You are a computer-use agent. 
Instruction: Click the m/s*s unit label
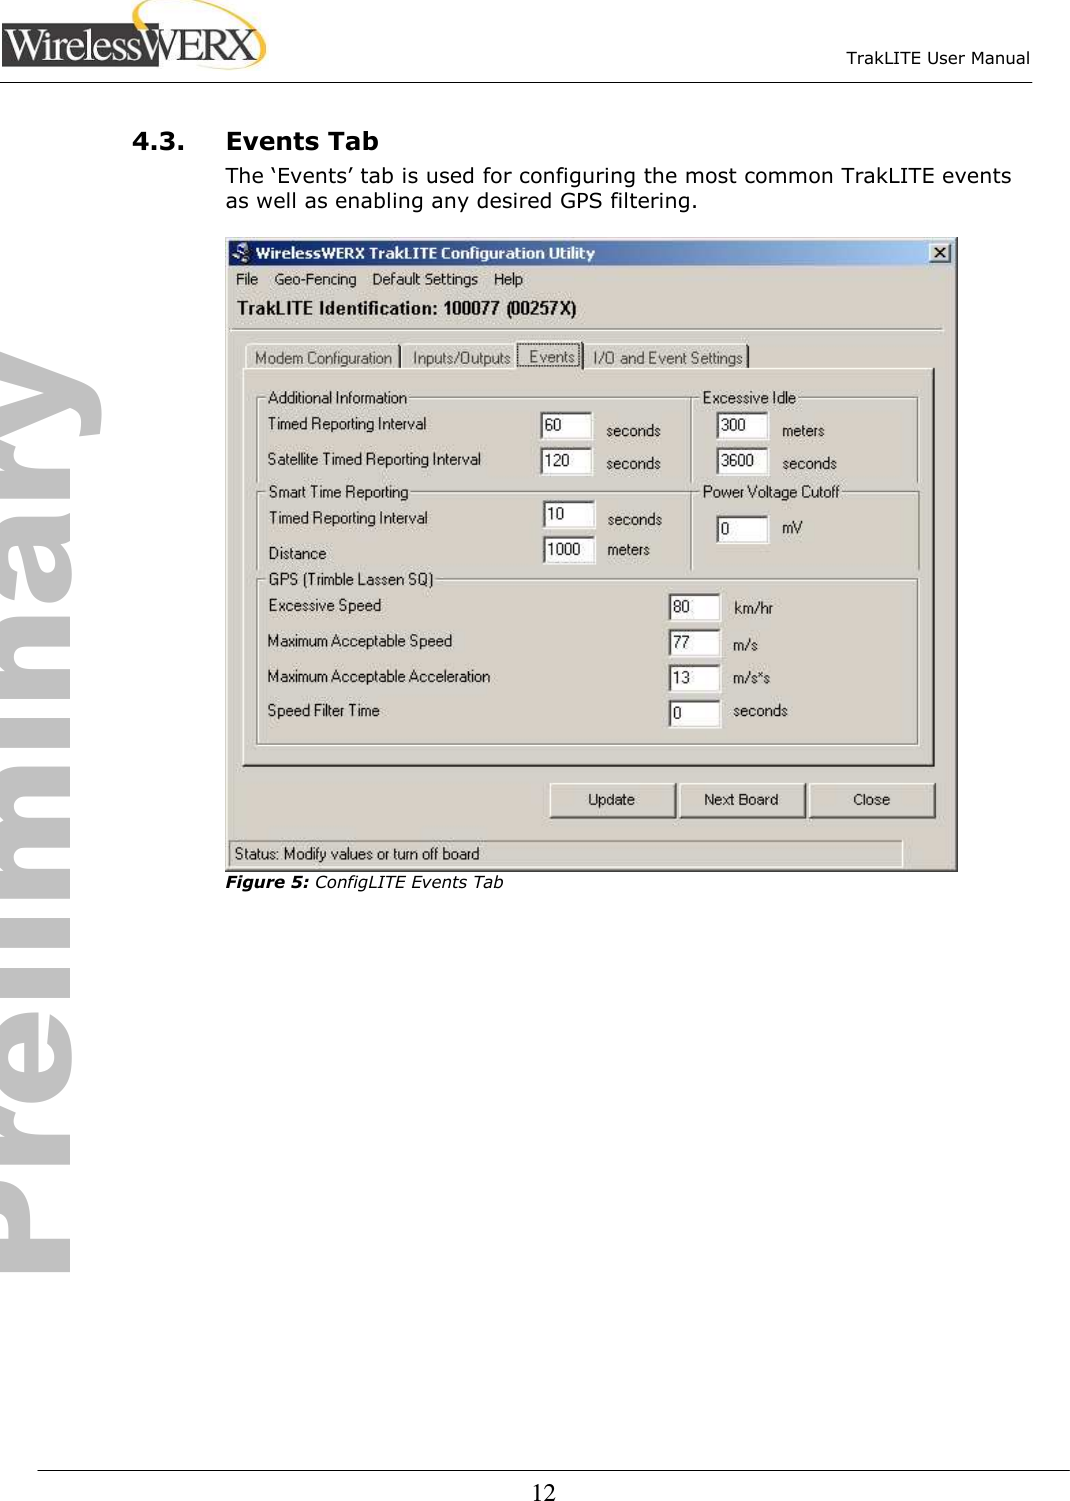[751, 678]
